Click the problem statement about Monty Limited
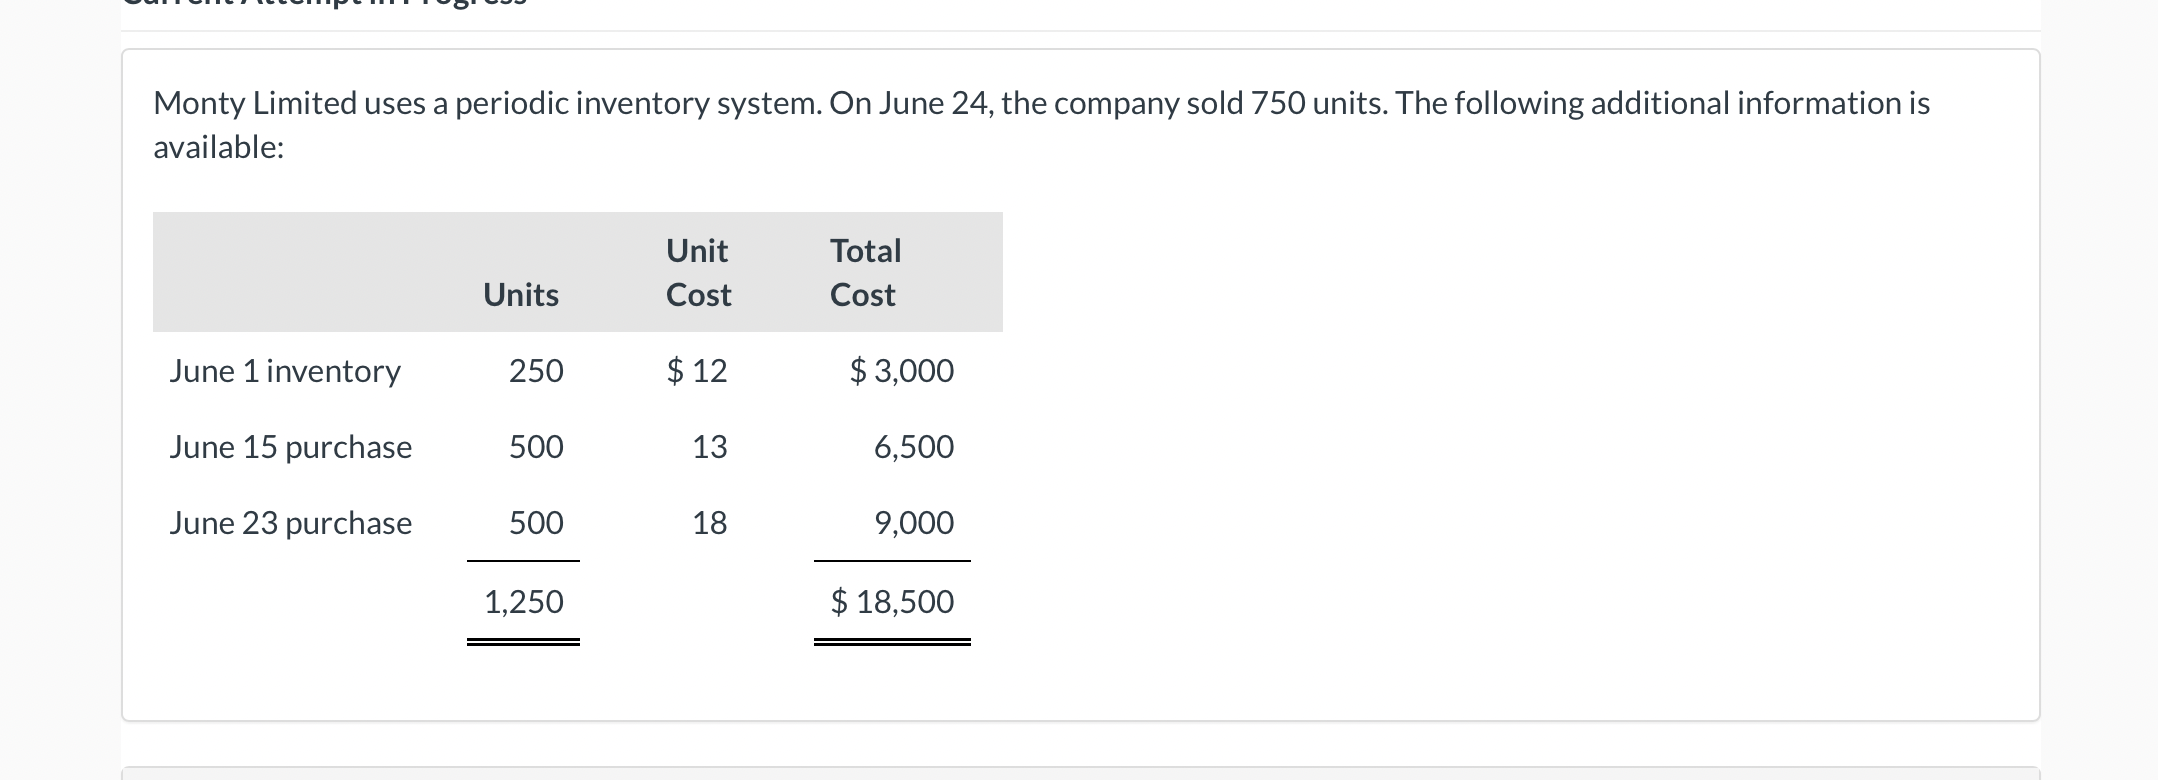Screen dimensions: 2158x780 coord(1040,104)
